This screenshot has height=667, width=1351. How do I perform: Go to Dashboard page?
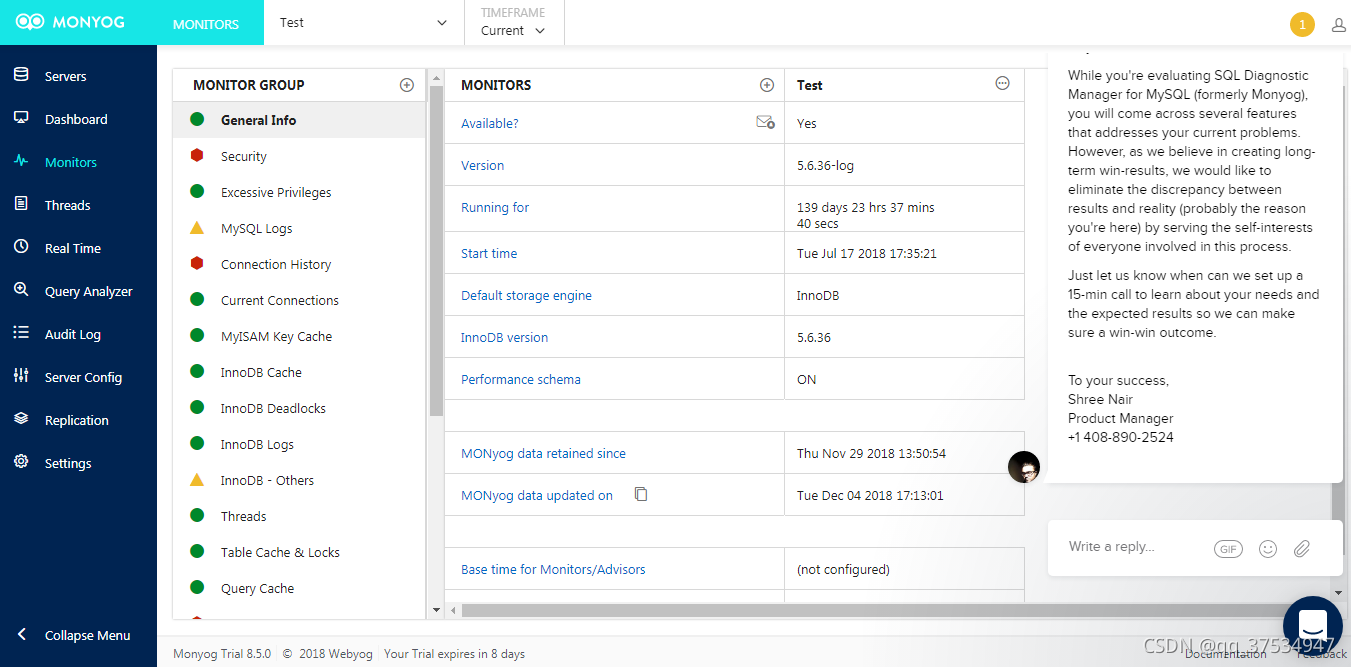tap(76, 119)
